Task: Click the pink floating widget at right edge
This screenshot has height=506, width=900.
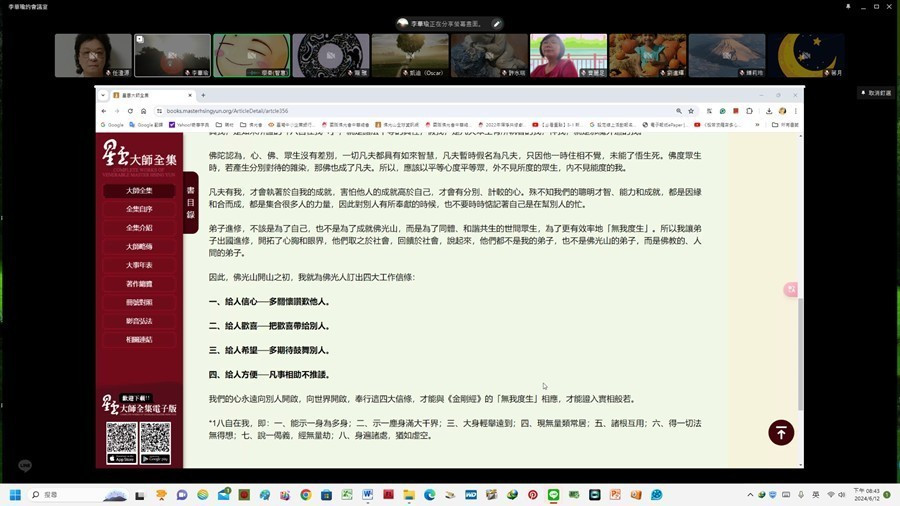Action: coord(791,290)
